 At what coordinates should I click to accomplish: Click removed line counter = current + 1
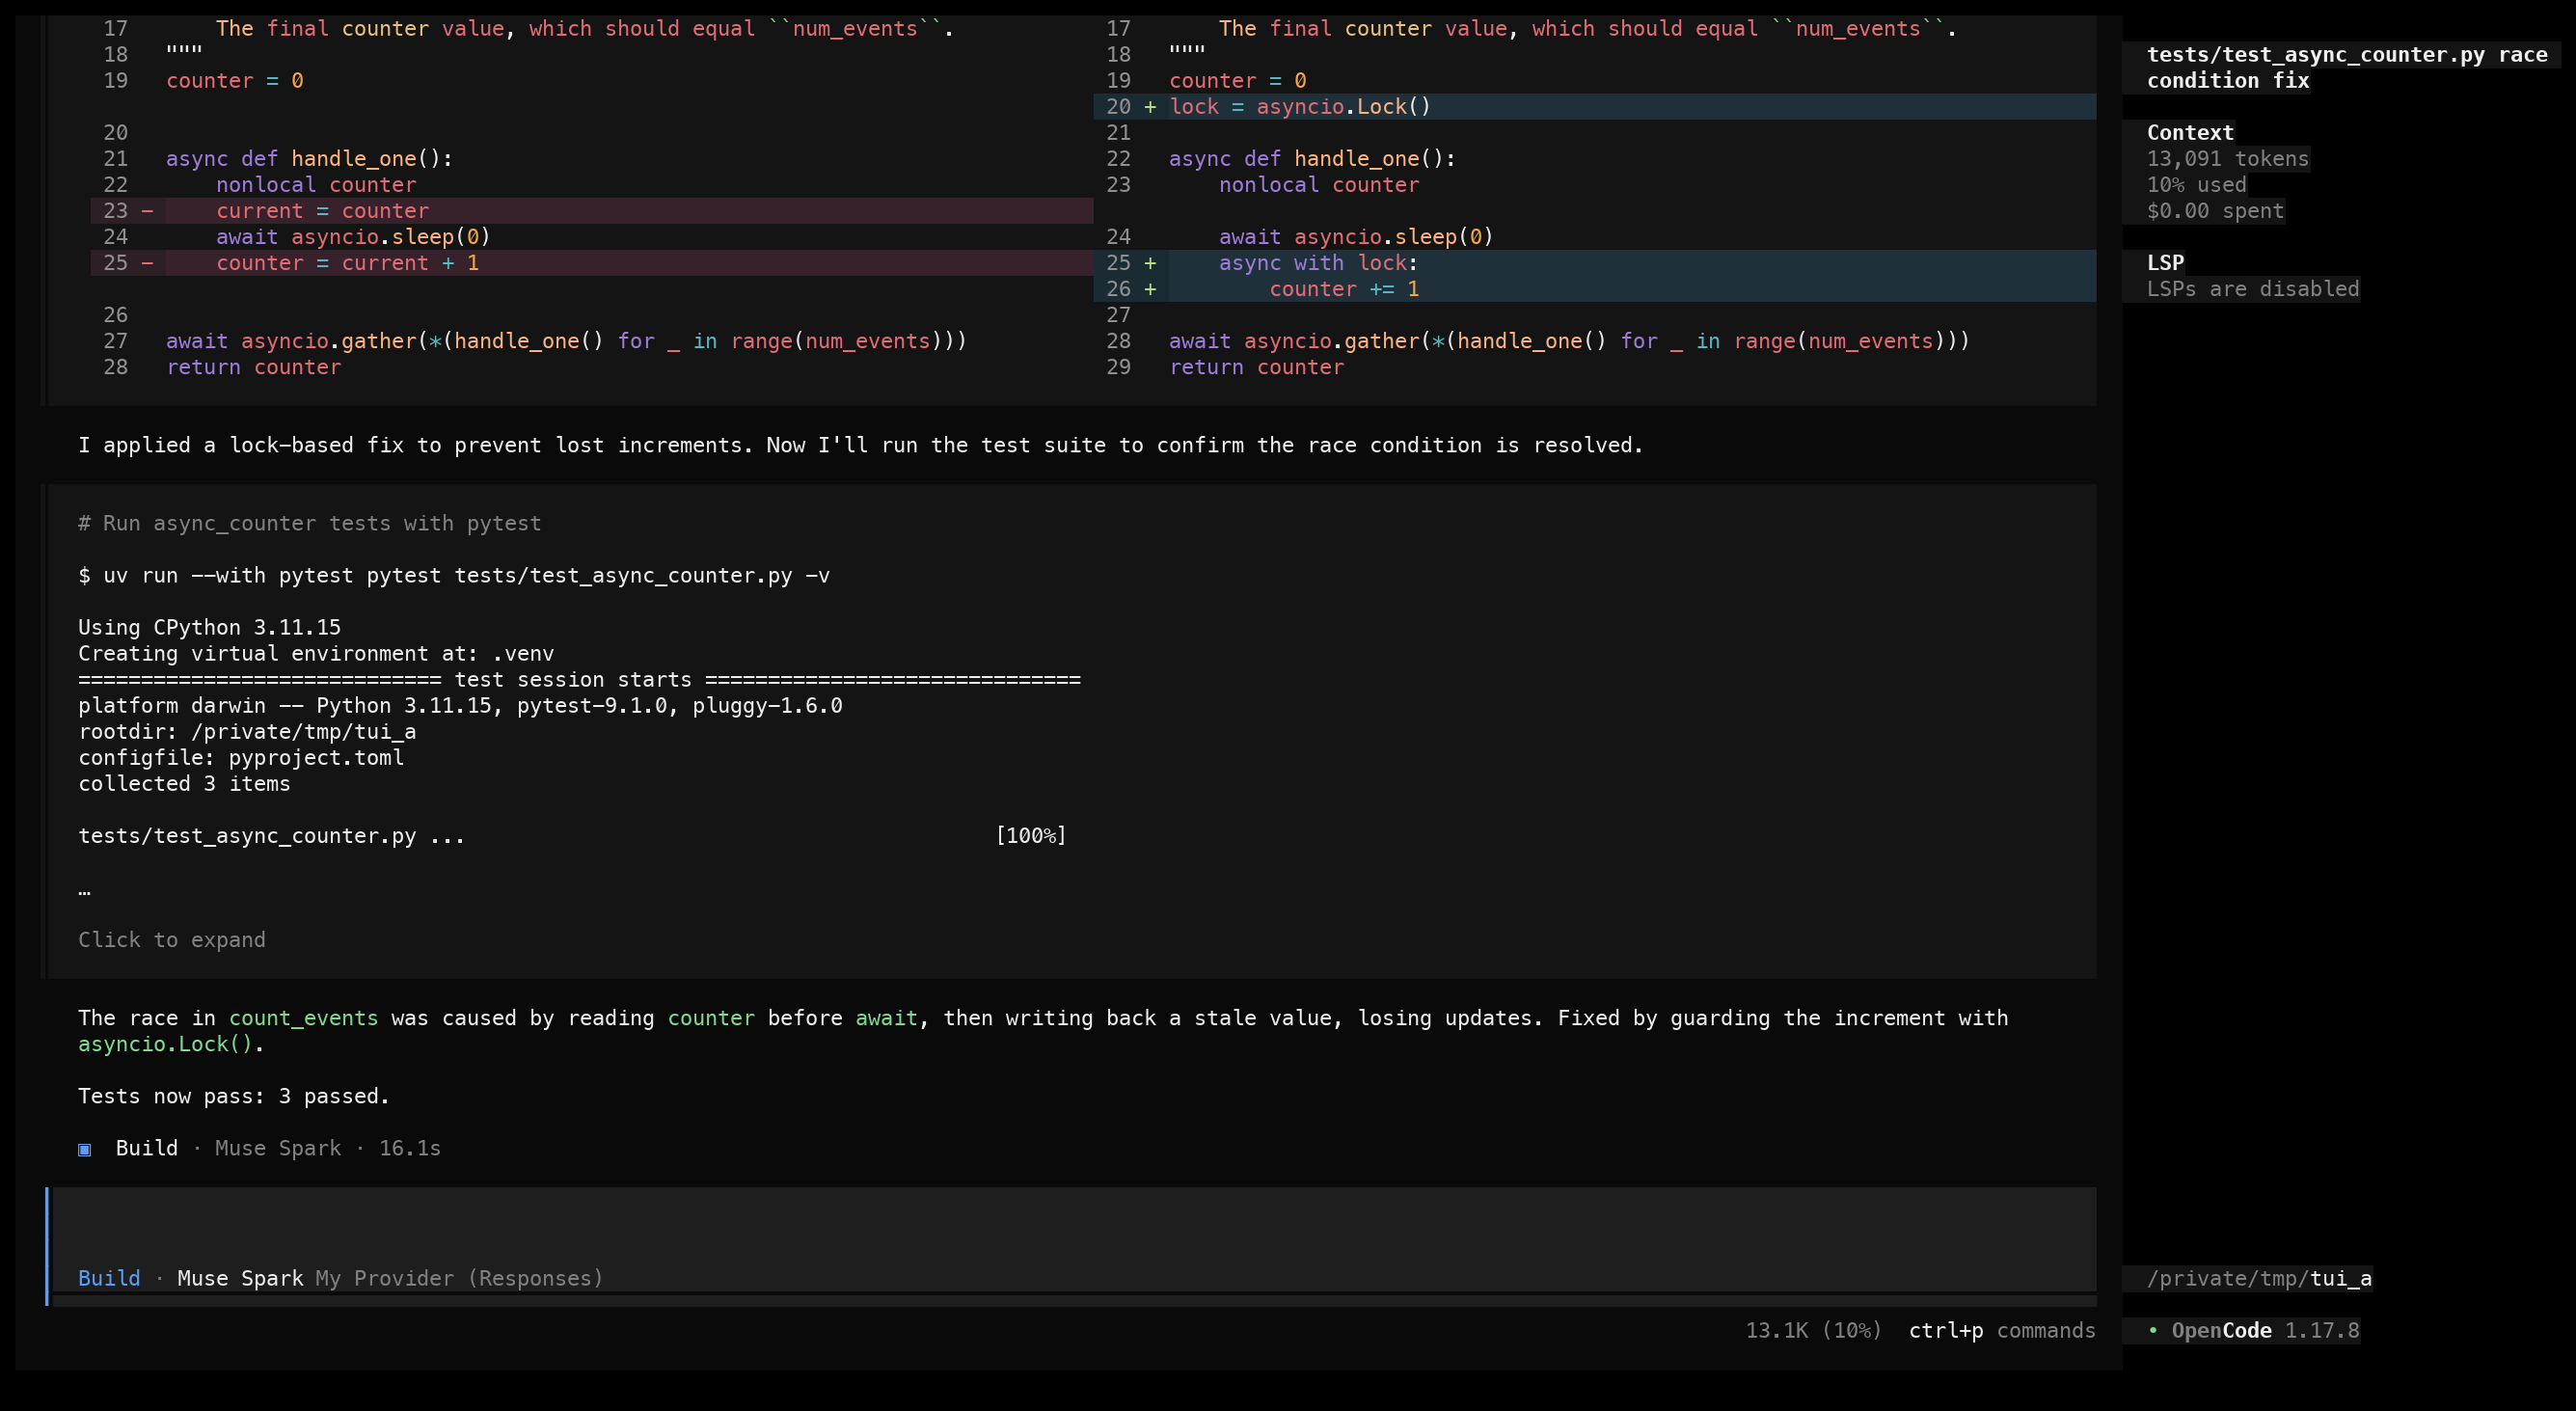[x=592, y=262]
